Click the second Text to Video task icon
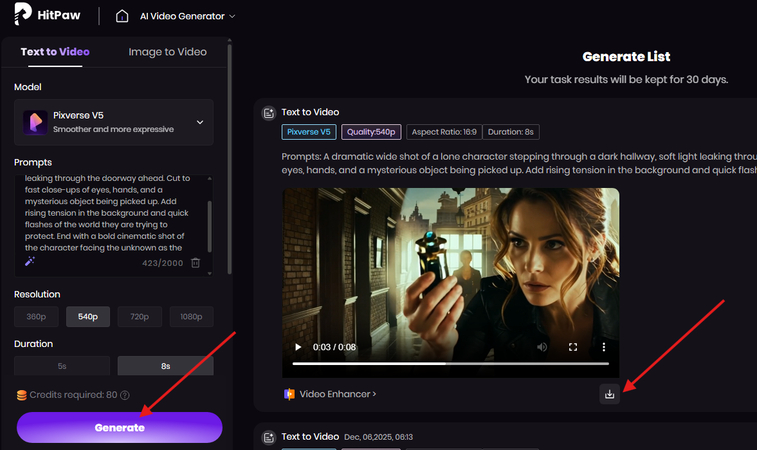 pyautogui.click(x=268, y=437)
